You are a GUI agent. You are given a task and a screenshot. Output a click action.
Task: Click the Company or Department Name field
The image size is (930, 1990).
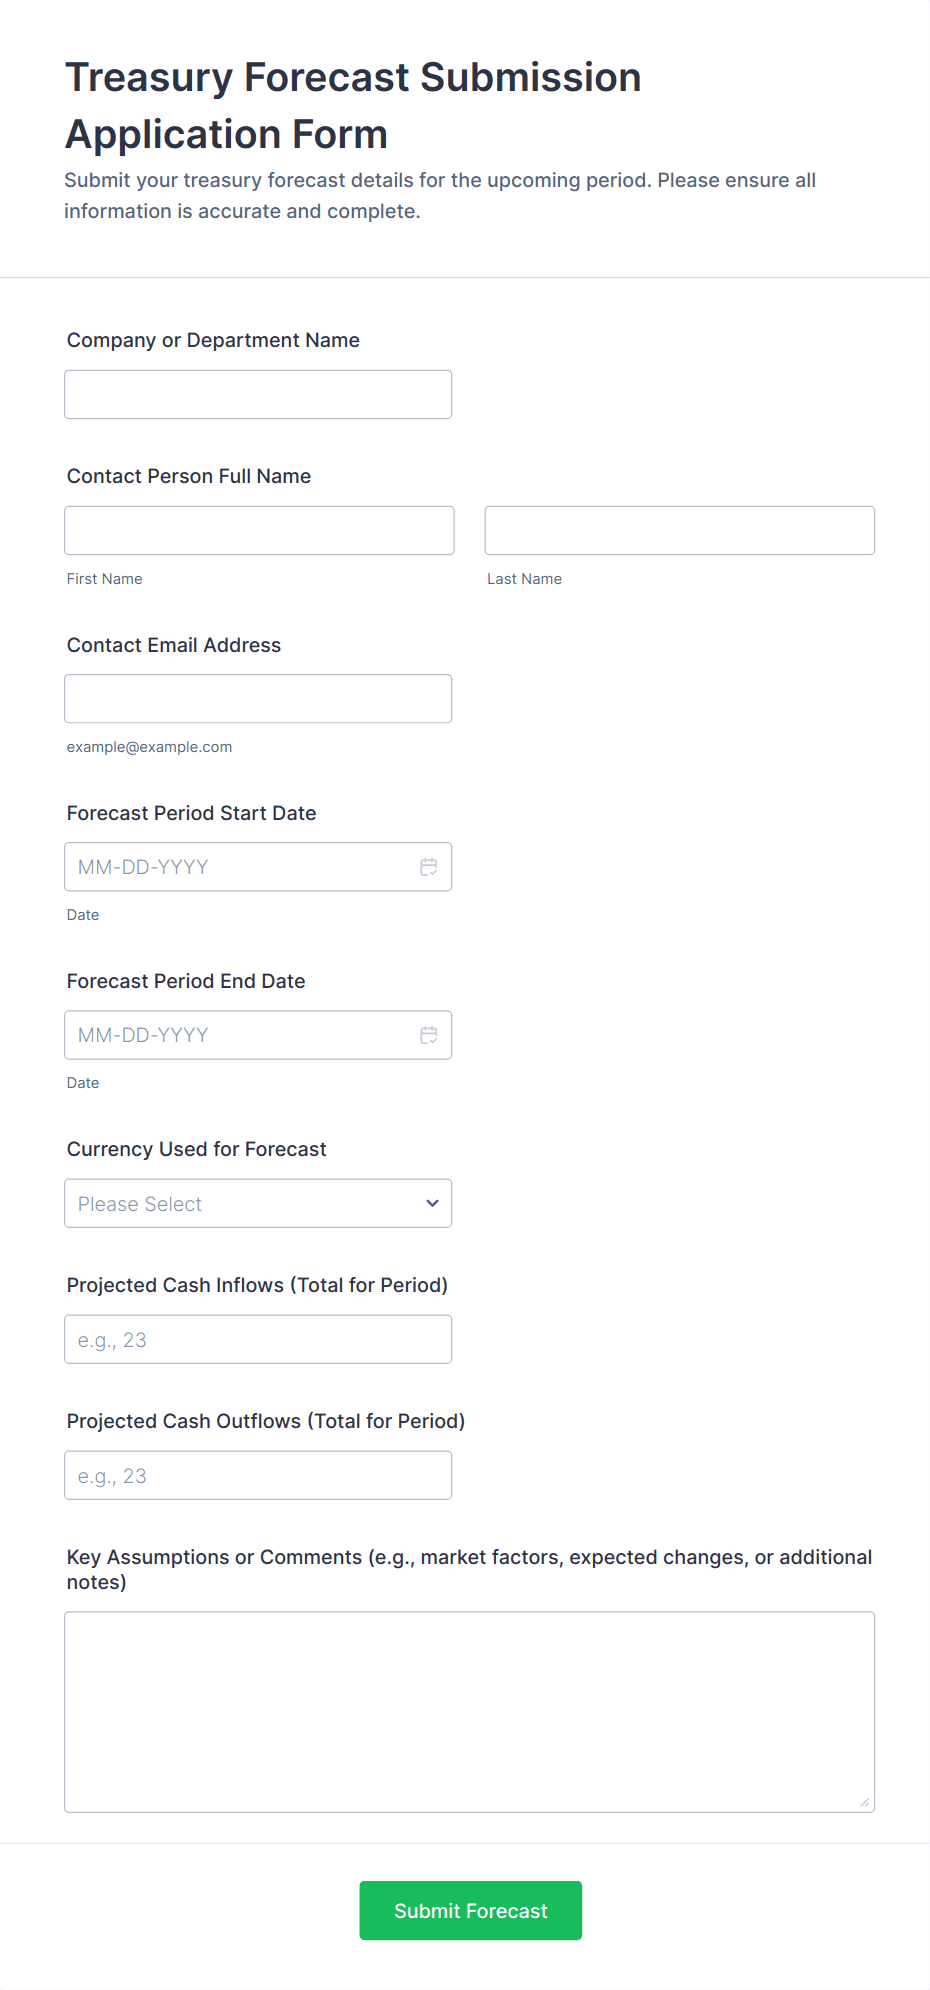coord(258,395)
